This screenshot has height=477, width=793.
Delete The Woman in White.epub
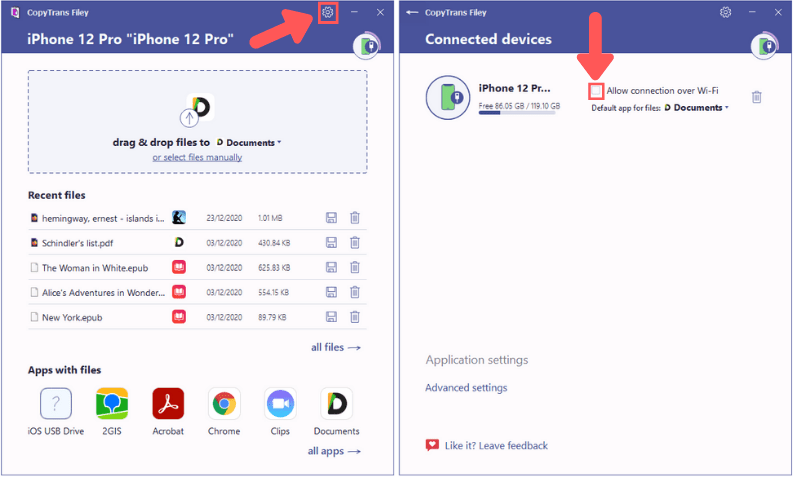pyautogui.click(x=355, y=267)
